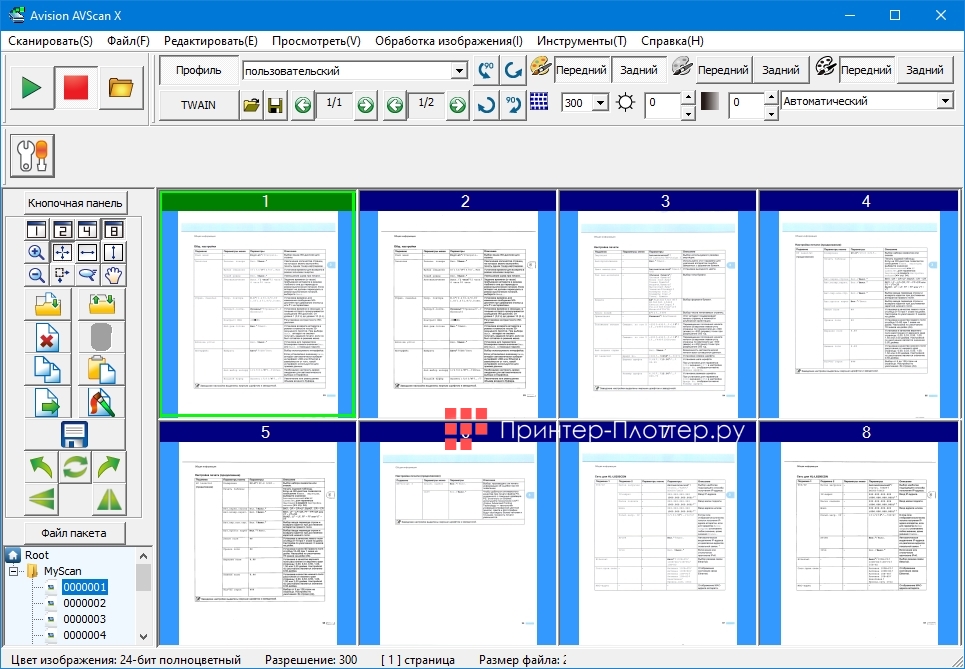The width and height of the screenshot is (965, 669).
Task: Click the TWAIN button
Action: [197, 104]
